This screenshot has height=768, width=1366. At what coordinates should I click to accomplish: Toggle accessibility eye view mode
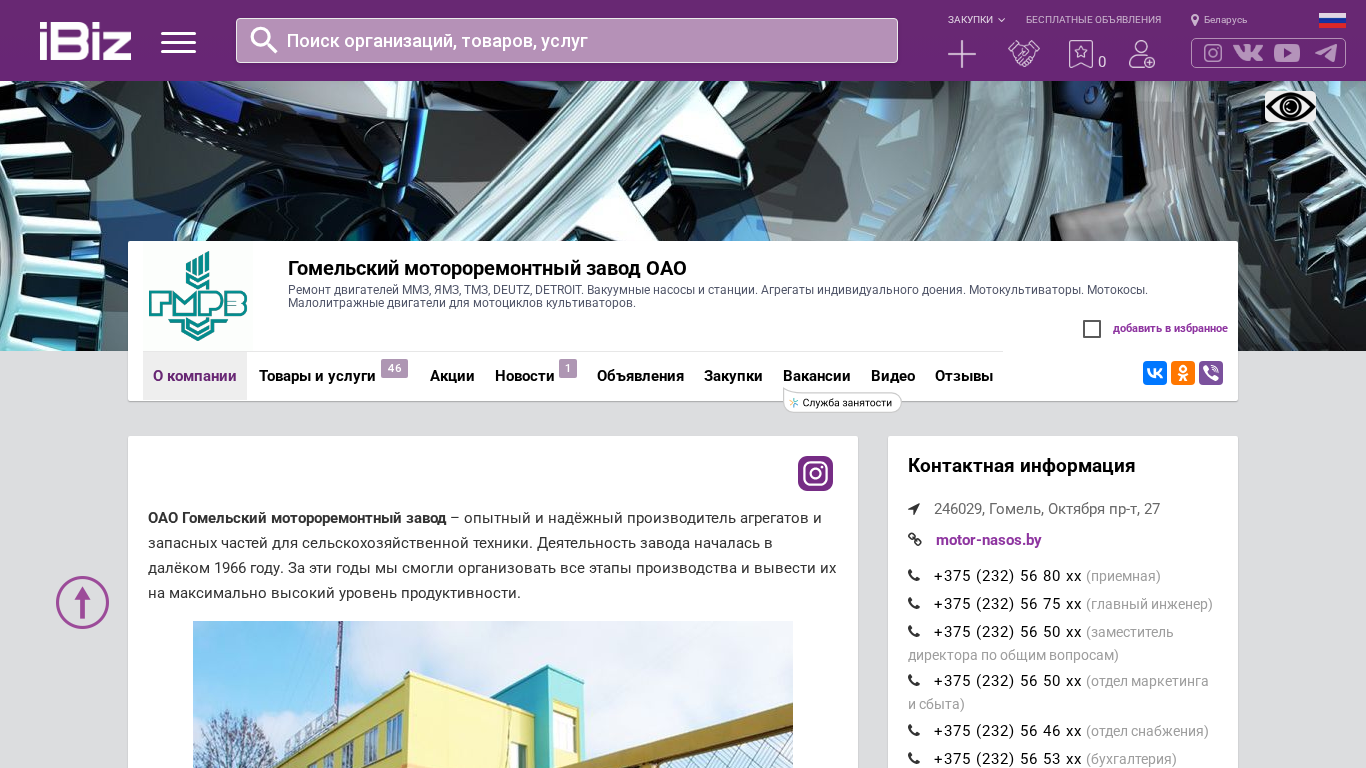coord(1290,107)
